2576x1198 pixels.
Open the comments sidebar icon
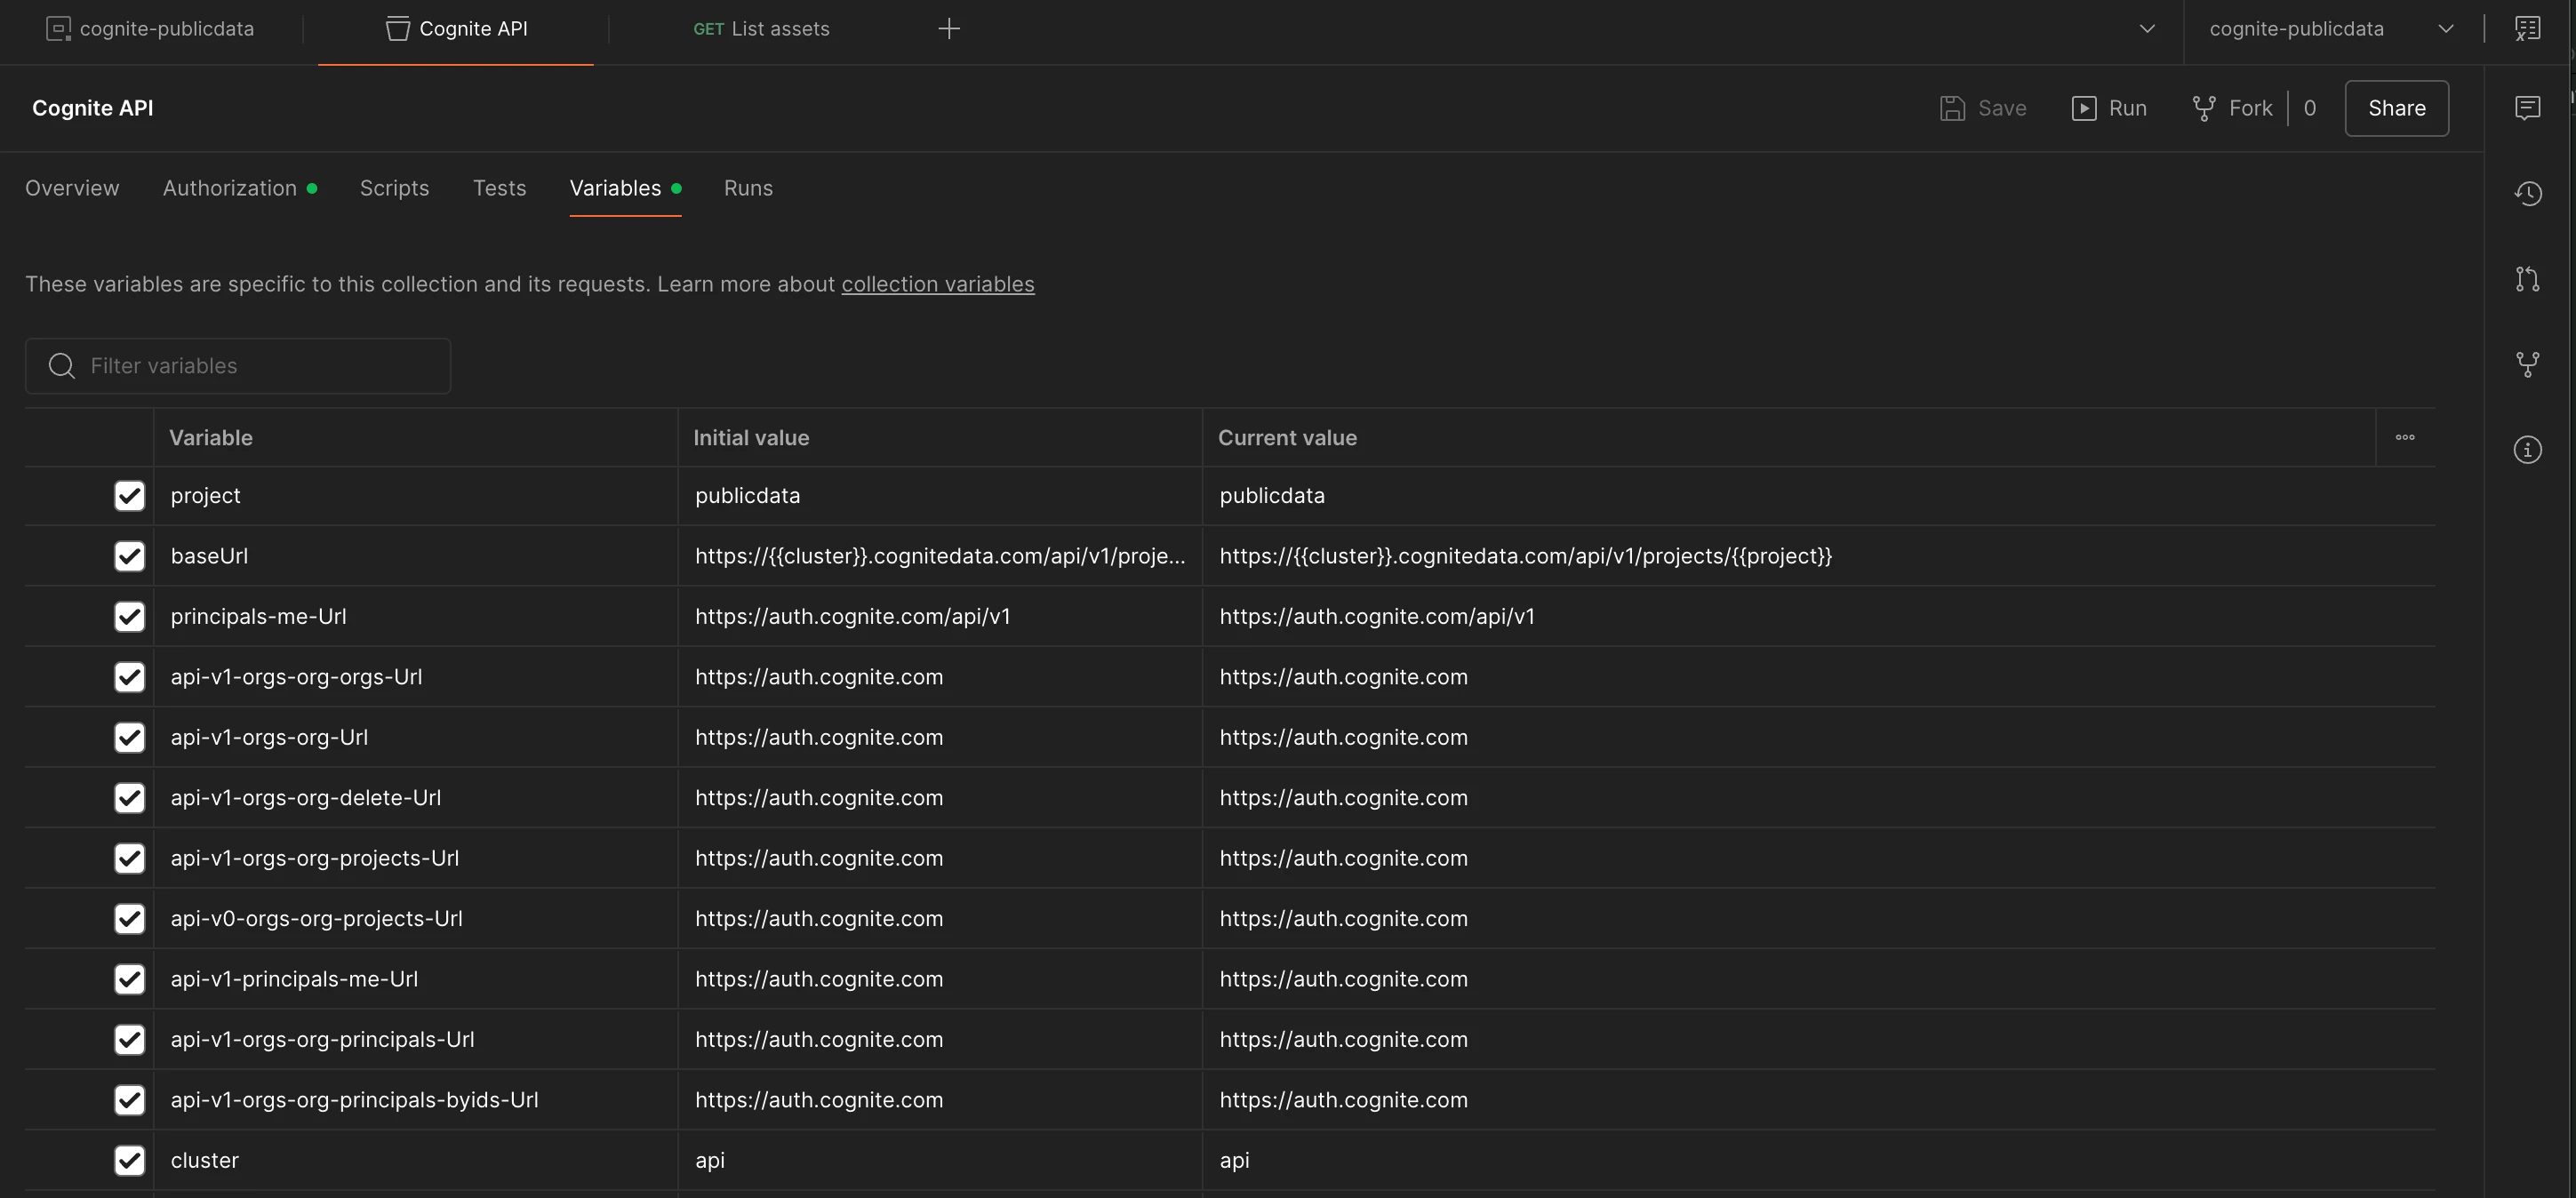click(x=2527, y=107)
